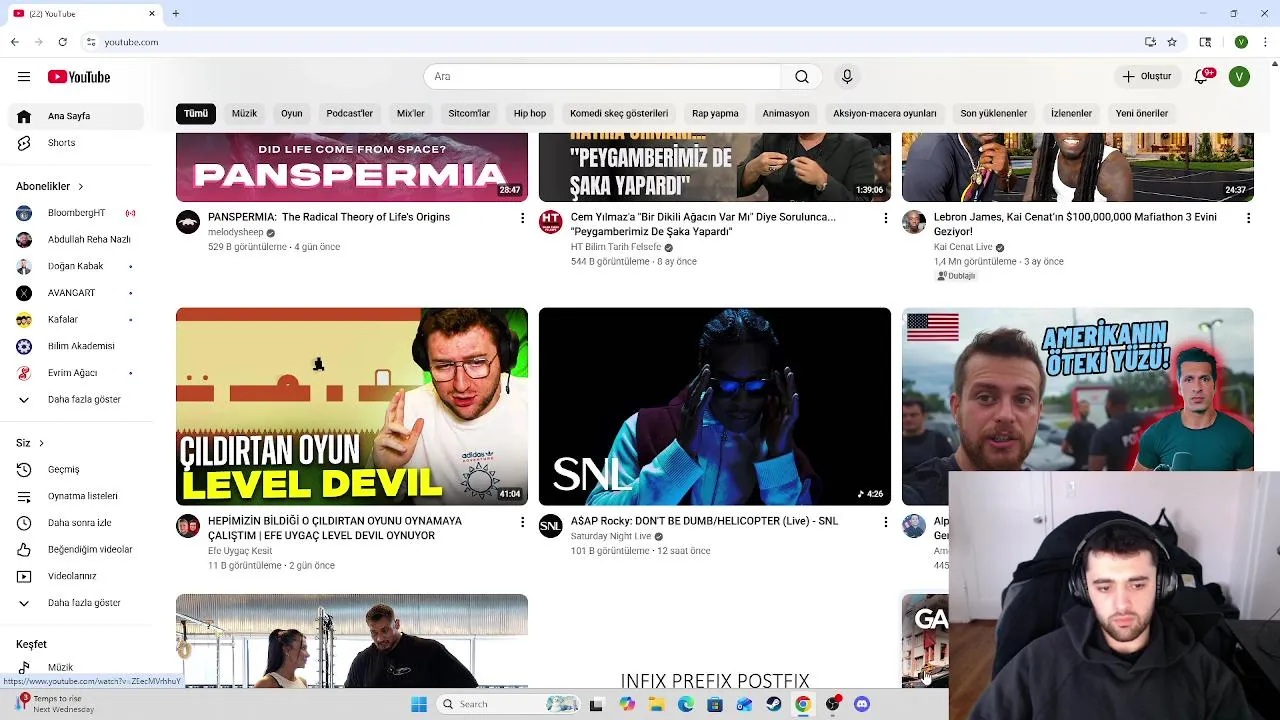Select the Son yüklenenler chip
Screen dimensions: 1280x720
pyautogui.click(x=994, y=113)
